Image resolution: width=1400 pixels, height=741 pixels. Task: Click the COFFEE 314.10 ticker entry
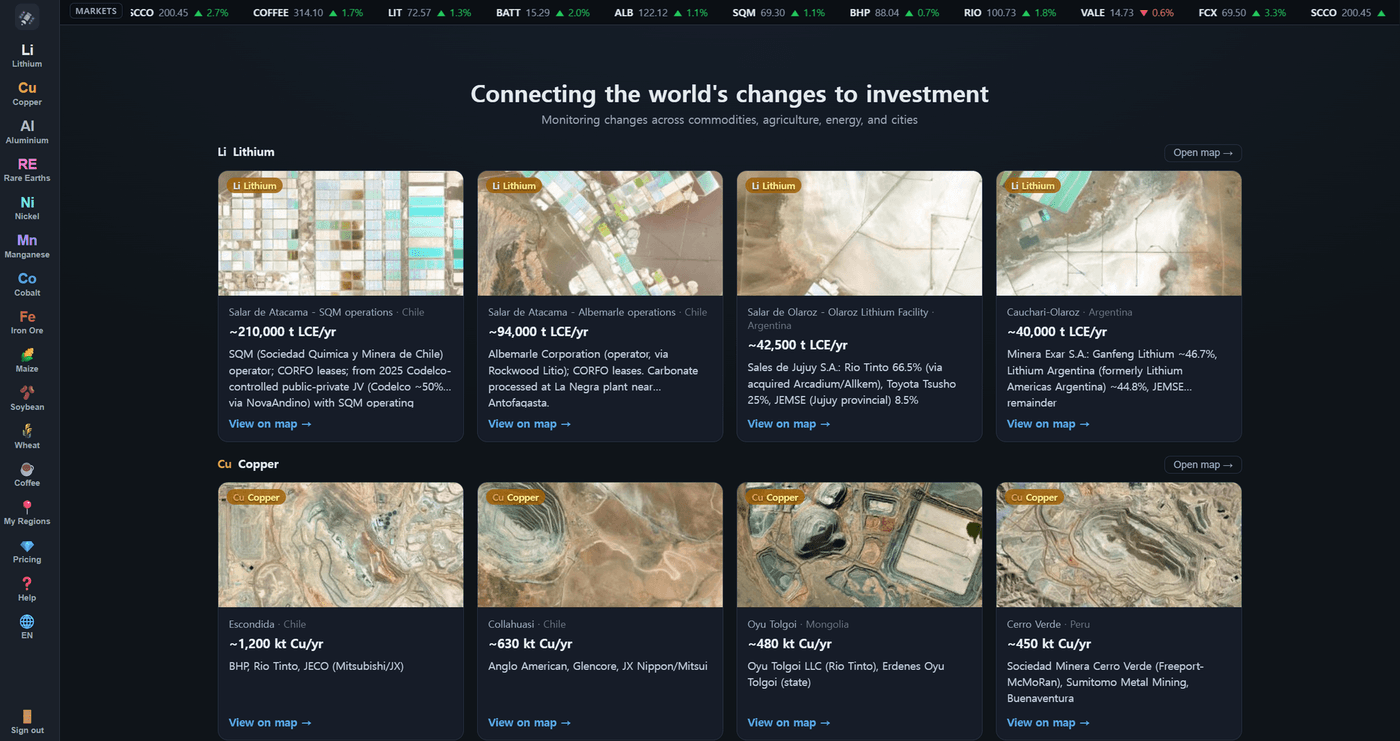(308, 13)
